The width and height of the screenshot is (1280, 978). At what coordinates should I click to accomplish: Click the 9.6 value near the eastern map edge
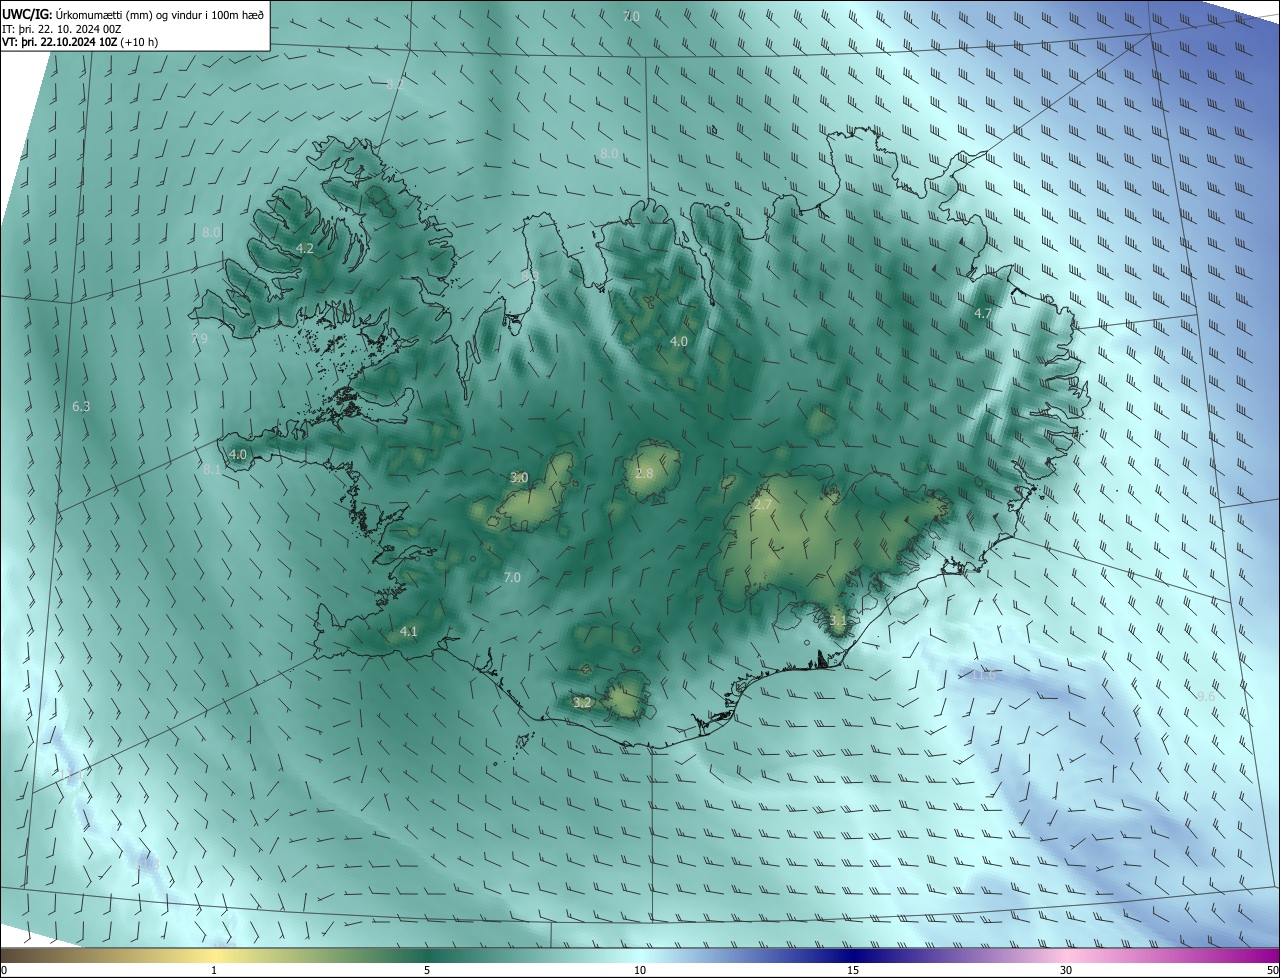coord(1206,696)
